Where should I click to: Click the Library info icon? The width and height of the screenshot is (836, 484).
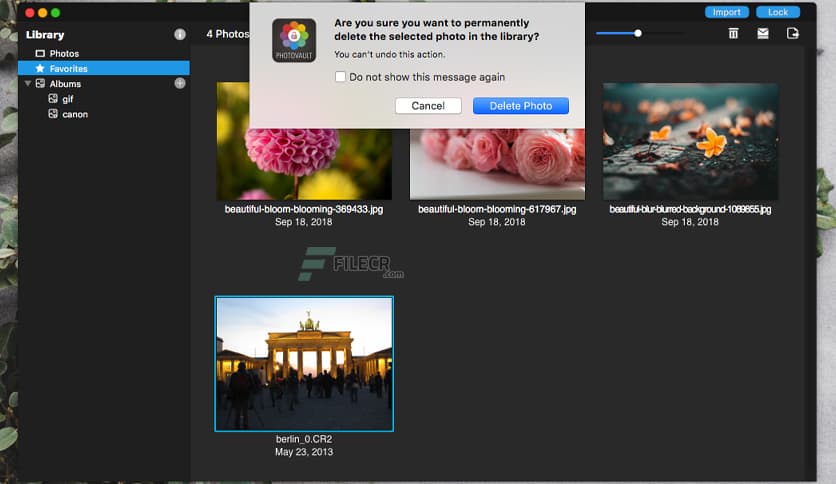(x=180, y=35)
